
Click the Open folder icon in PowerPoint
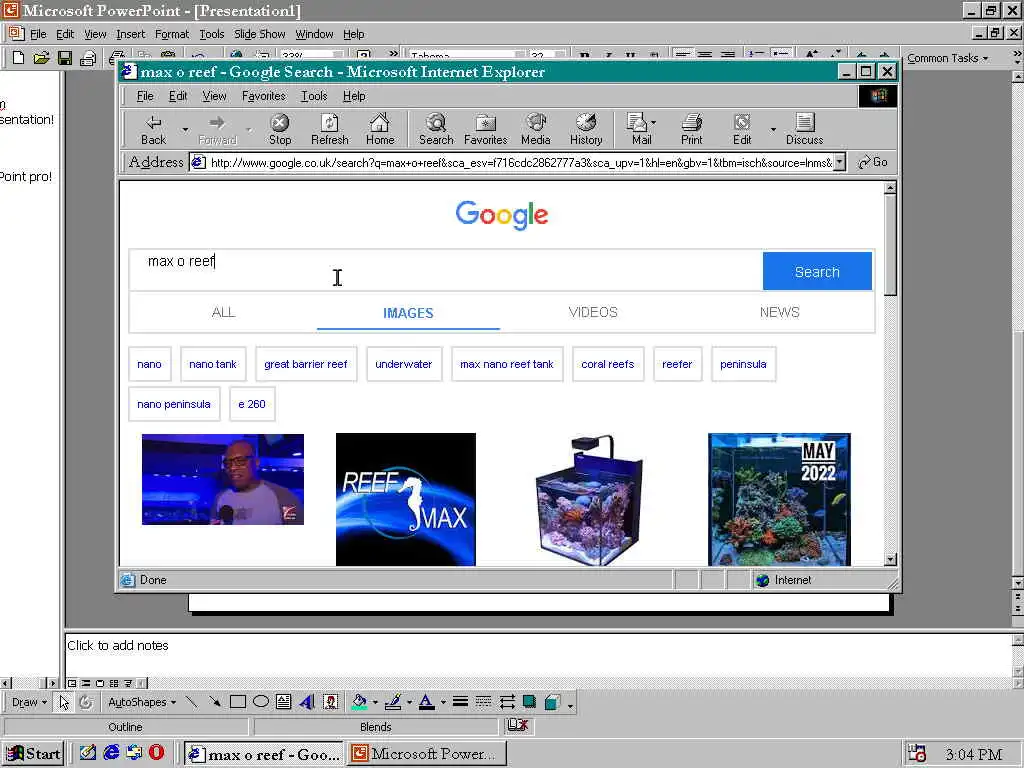pyautogui.click(x=41, y=58)
